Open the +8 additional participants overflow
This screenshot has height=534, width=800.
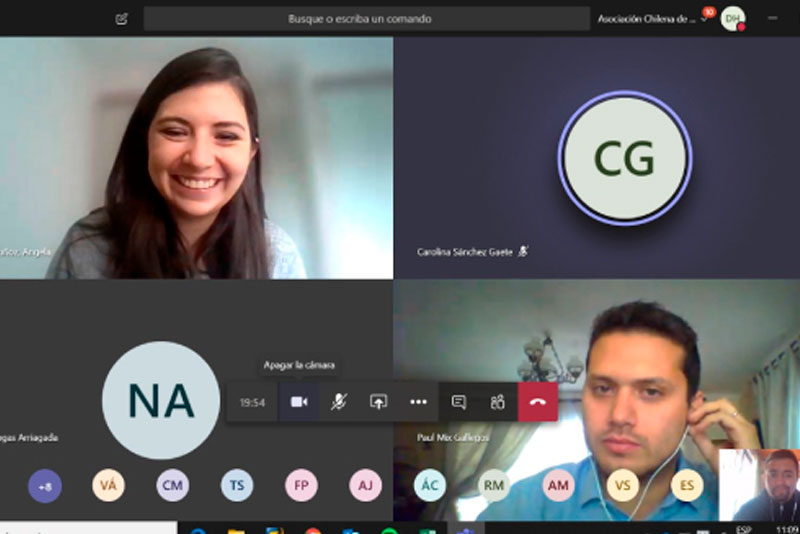click(x=45, y=486)
